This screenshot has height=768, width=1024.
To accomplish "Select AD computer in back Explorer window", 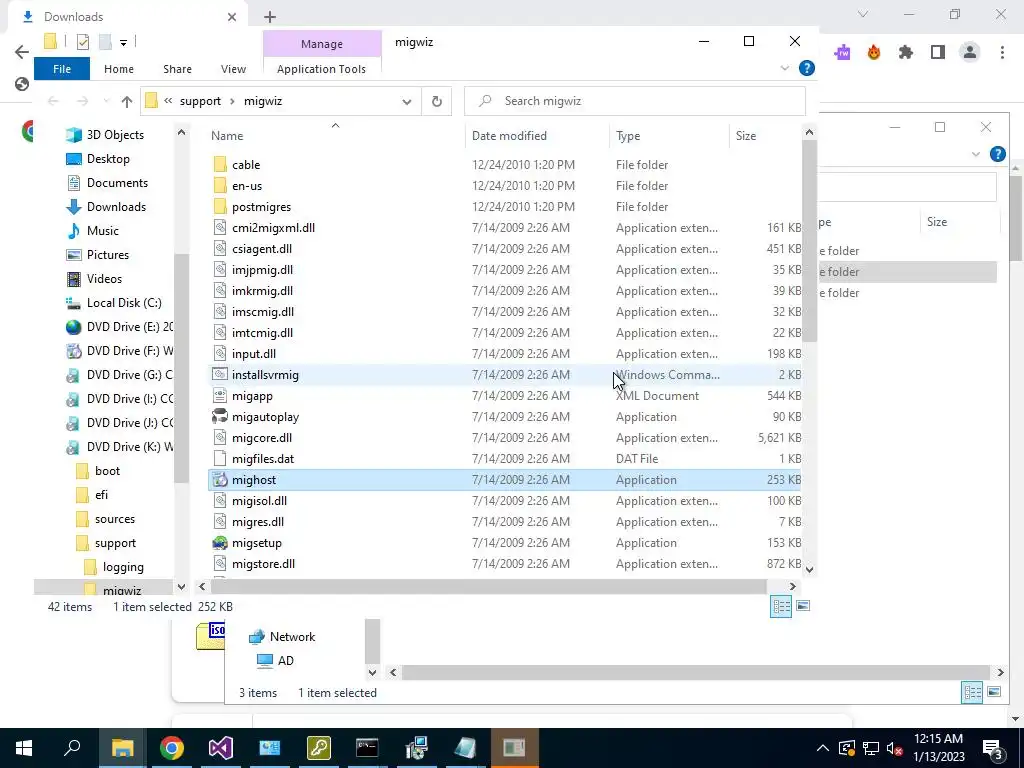I will [285, 661].
